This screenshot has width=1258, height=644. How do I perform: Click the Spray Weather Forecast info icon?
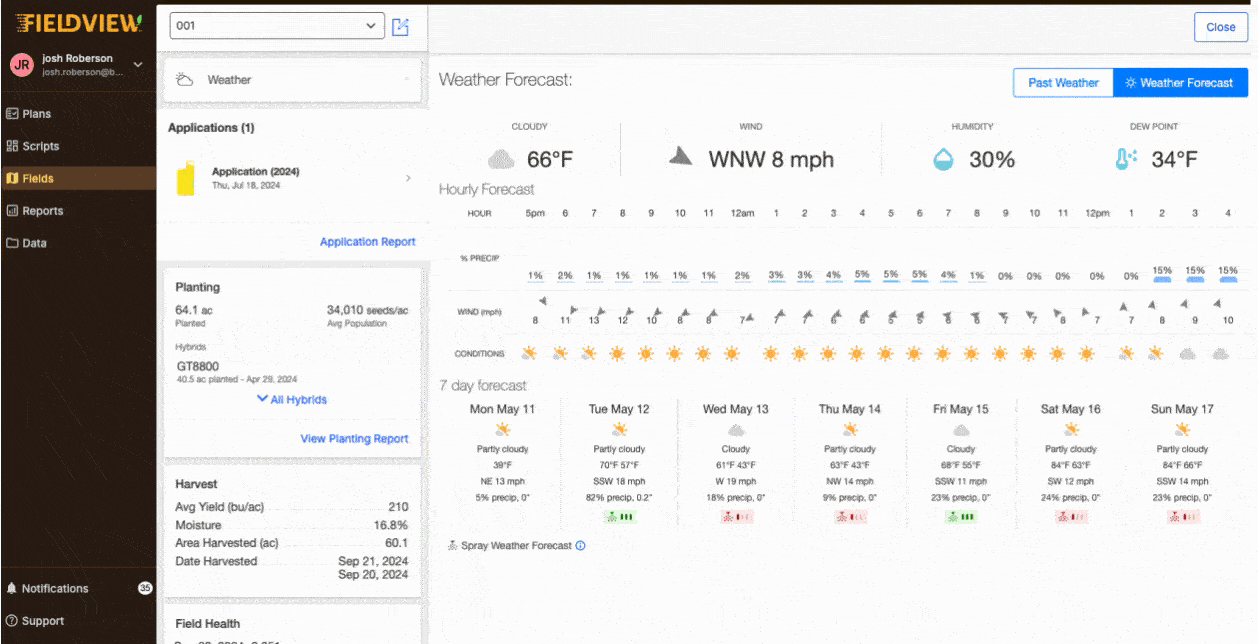pos(581,546)
